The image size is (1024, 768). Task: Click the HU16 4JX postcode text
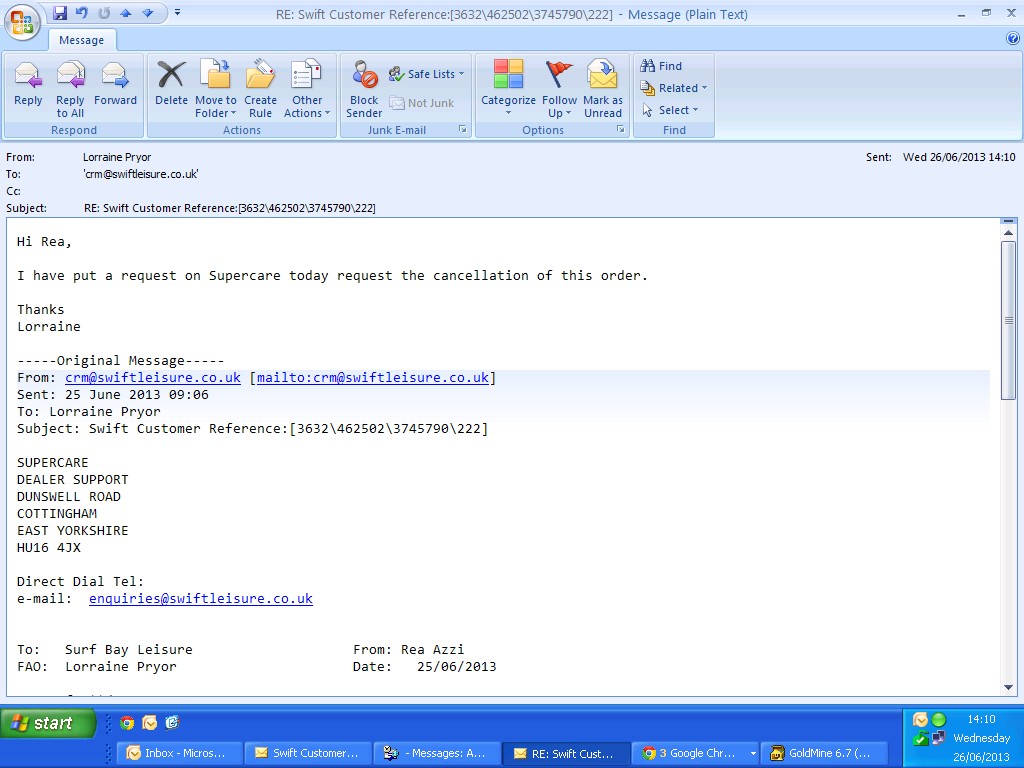pyautogui.click(x=49, y=547)
